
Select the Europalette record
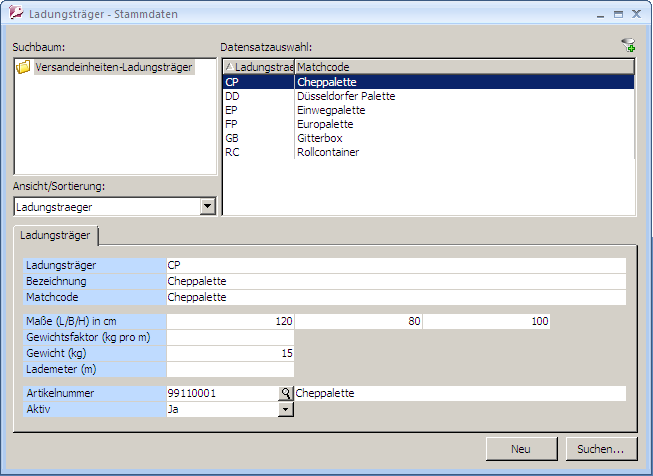328,124
